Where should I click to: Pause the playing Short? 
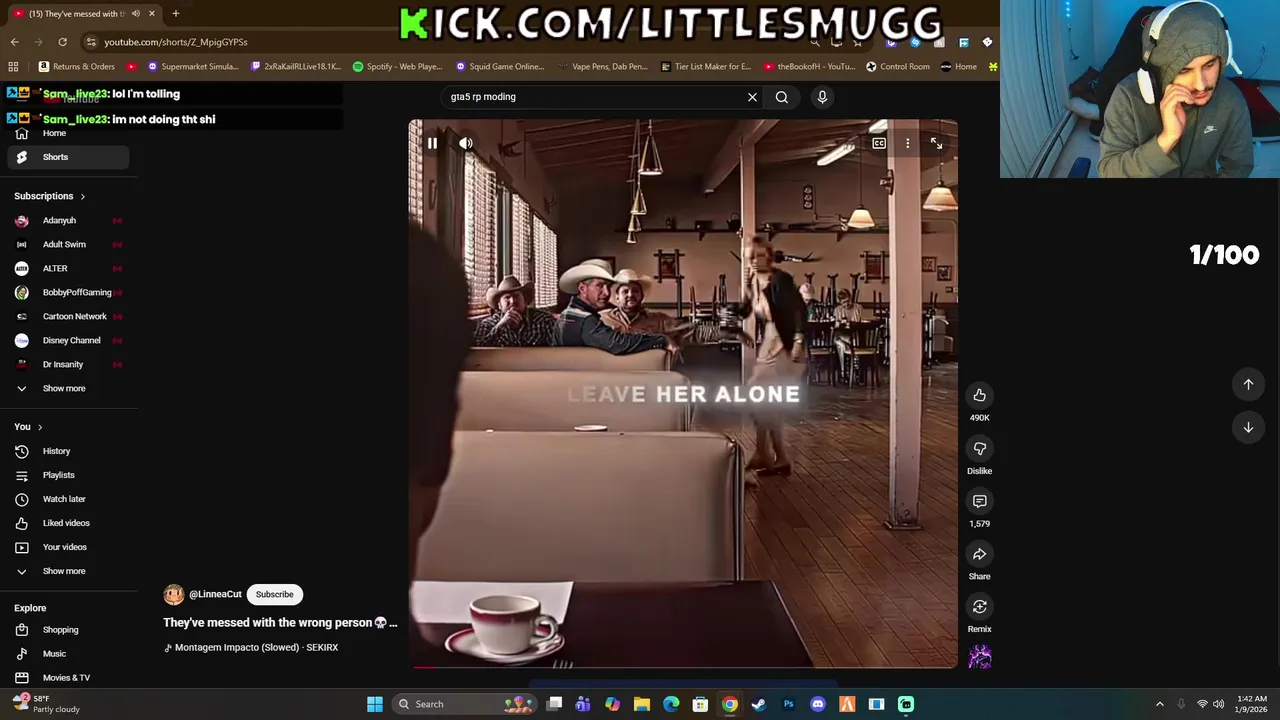pyautogui.click(x=432, y=143)
